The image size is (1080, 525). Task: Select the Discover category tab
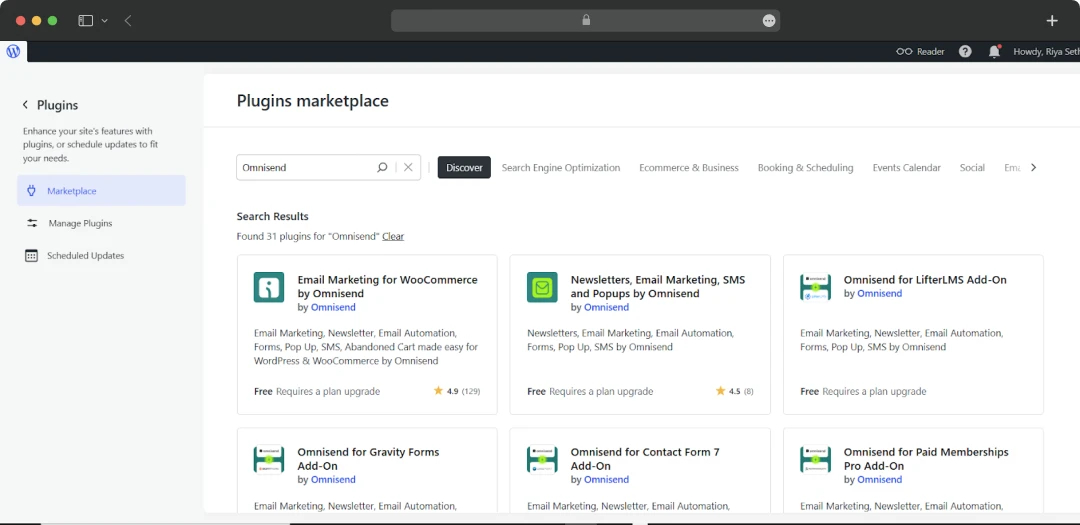tap(464, 167)
